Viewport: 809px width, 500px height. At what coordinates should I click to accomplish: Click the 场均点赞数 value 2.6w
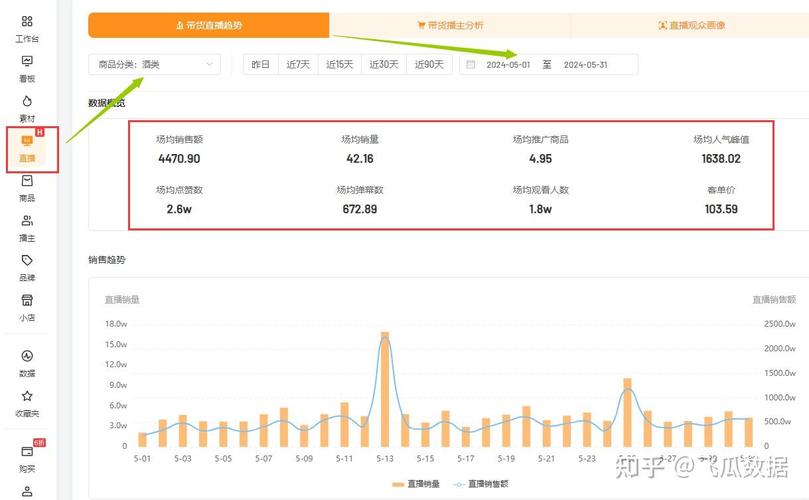[x=179, y=209]
